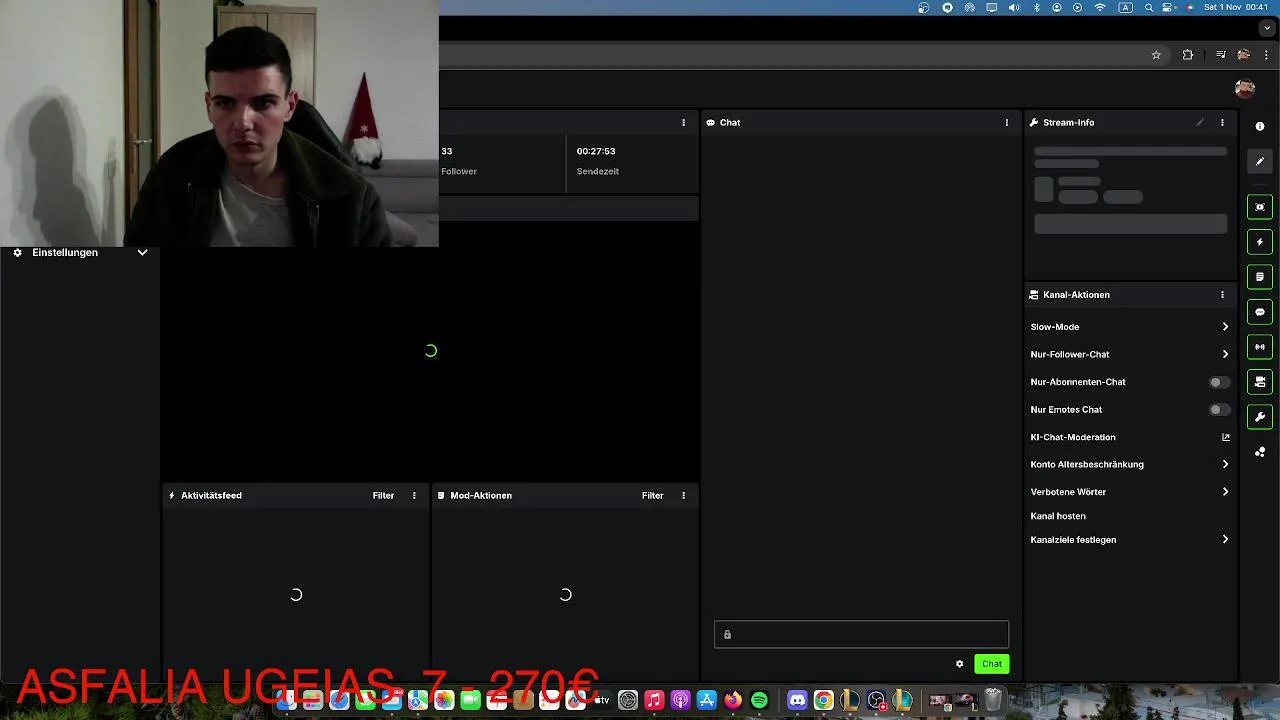
Task: Toggle Nur-Abonnenten-Chat switch
Action: [1219, 382]
